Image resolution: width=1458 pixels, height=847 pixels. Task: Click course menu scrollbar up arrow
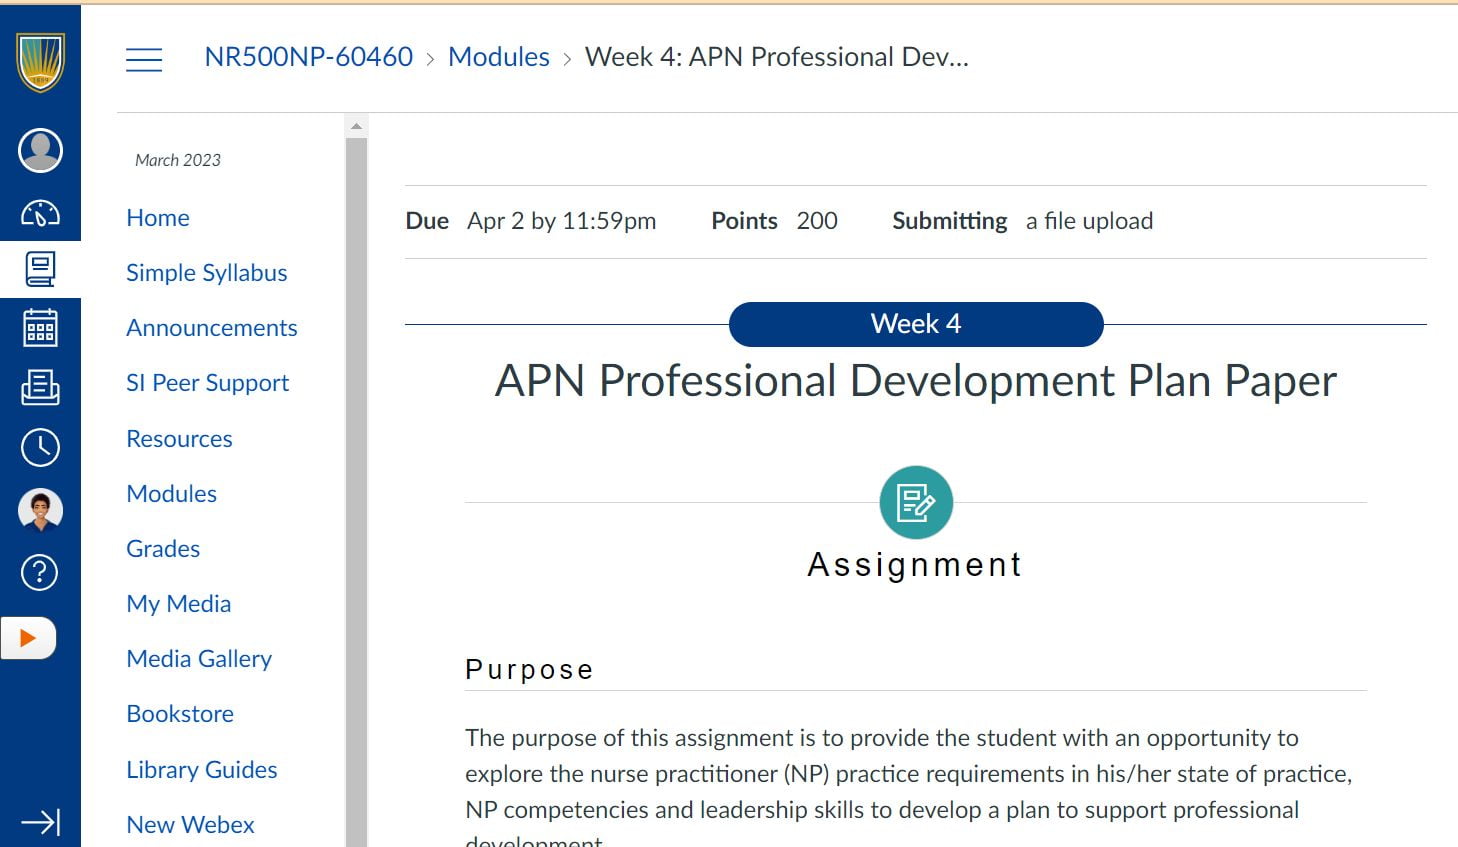pyautogui.click(x=356, y=126)
